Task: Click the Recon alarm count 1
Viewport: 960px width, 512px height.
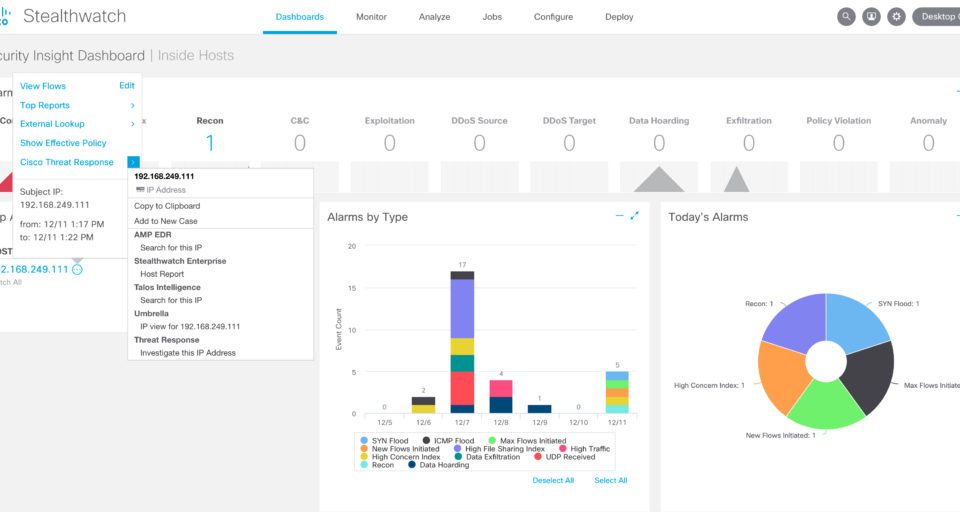Action: 210,143
